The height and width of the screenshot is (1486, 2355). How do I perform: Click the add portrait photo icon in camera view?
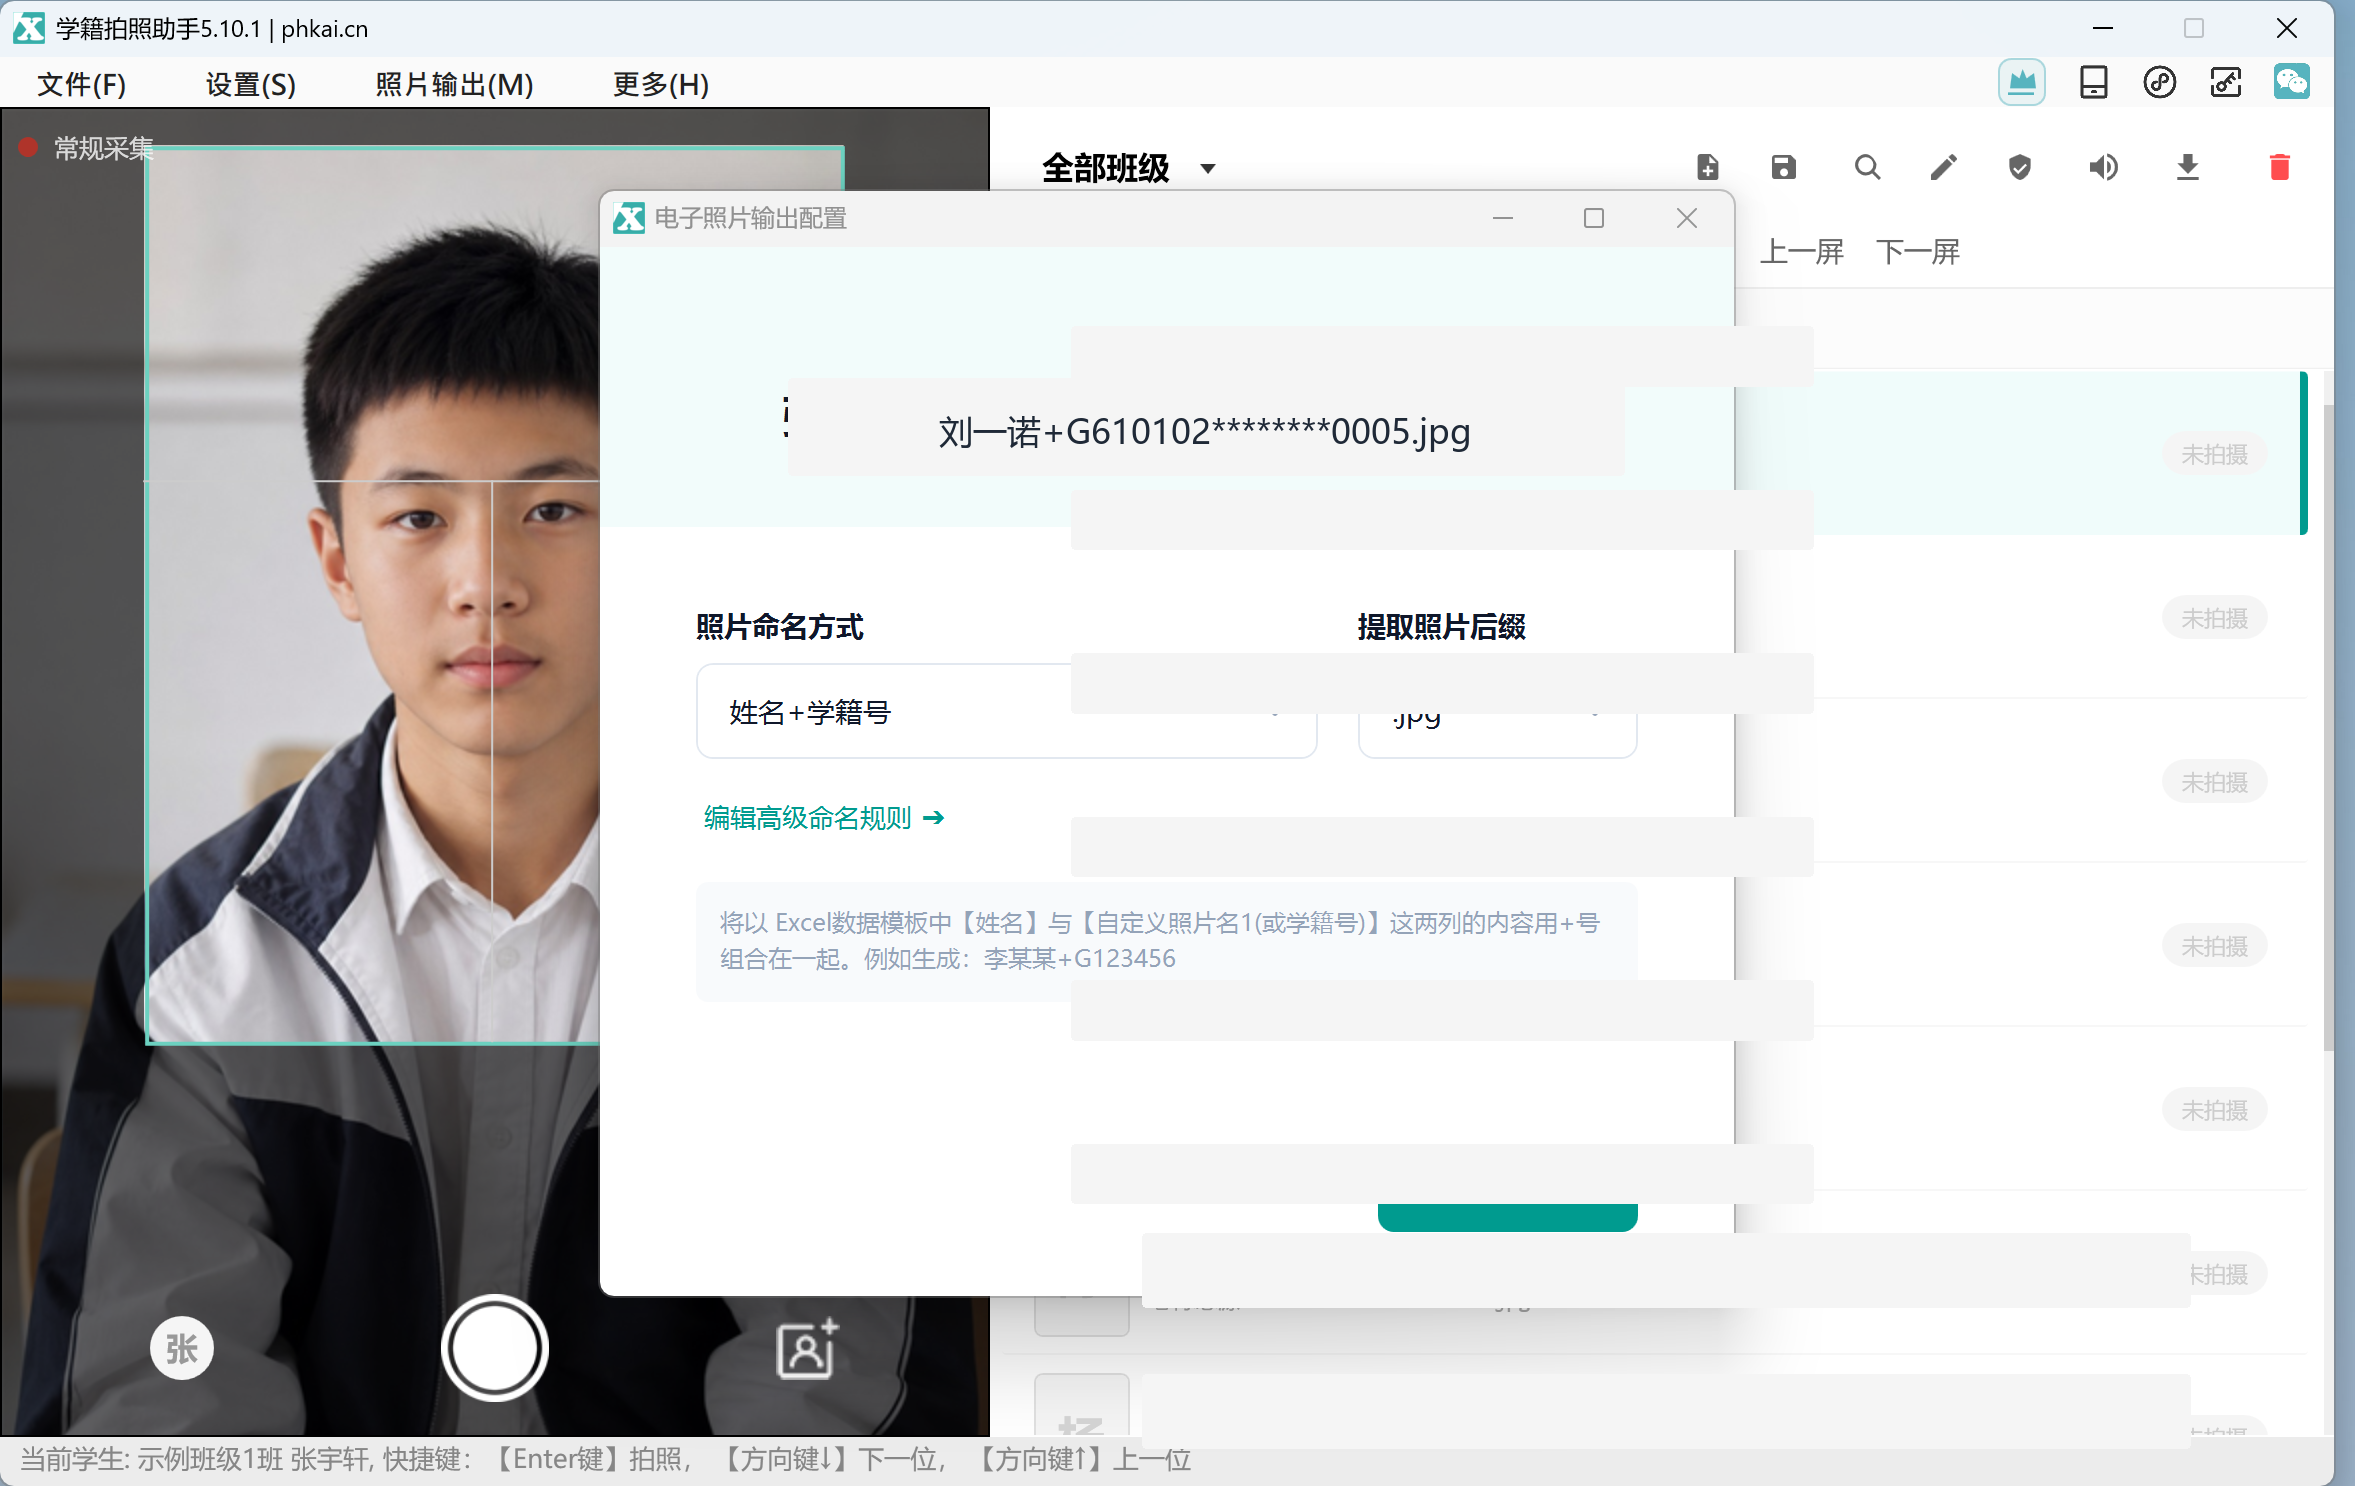[x=807, y=1348]
